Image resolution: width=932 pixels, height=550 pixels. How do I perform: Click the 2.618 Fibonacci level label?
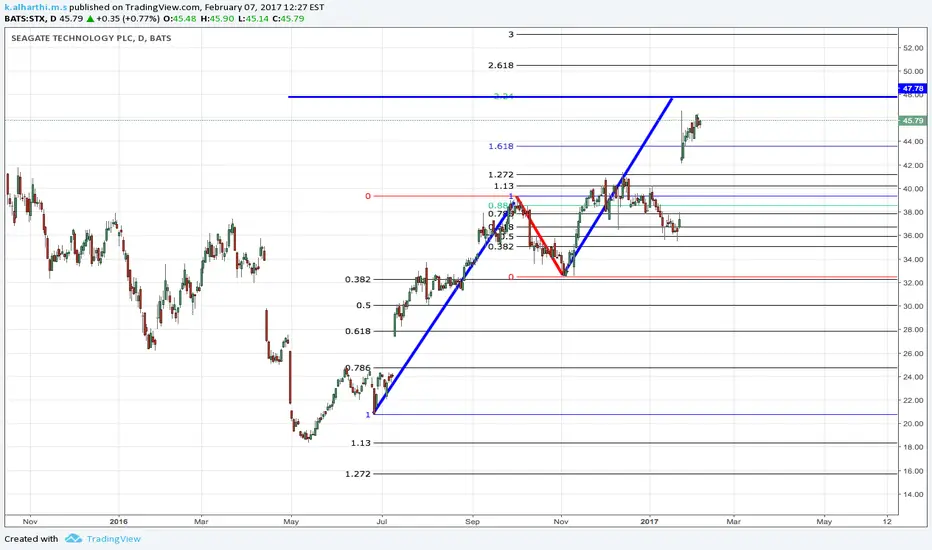pyautogui.click(x=501, y=65)
